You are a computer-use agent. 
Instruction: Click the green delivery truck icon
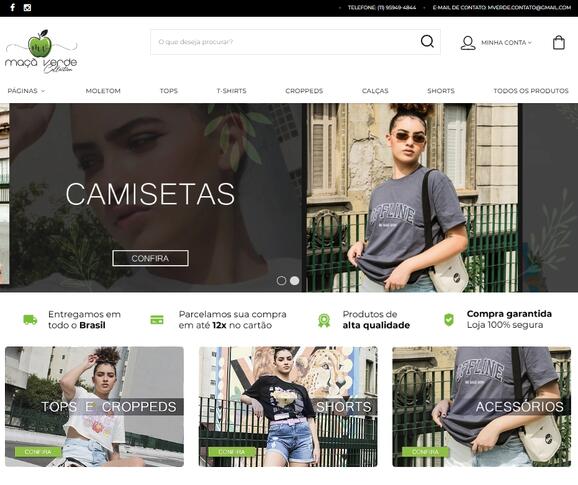[30, 320]
